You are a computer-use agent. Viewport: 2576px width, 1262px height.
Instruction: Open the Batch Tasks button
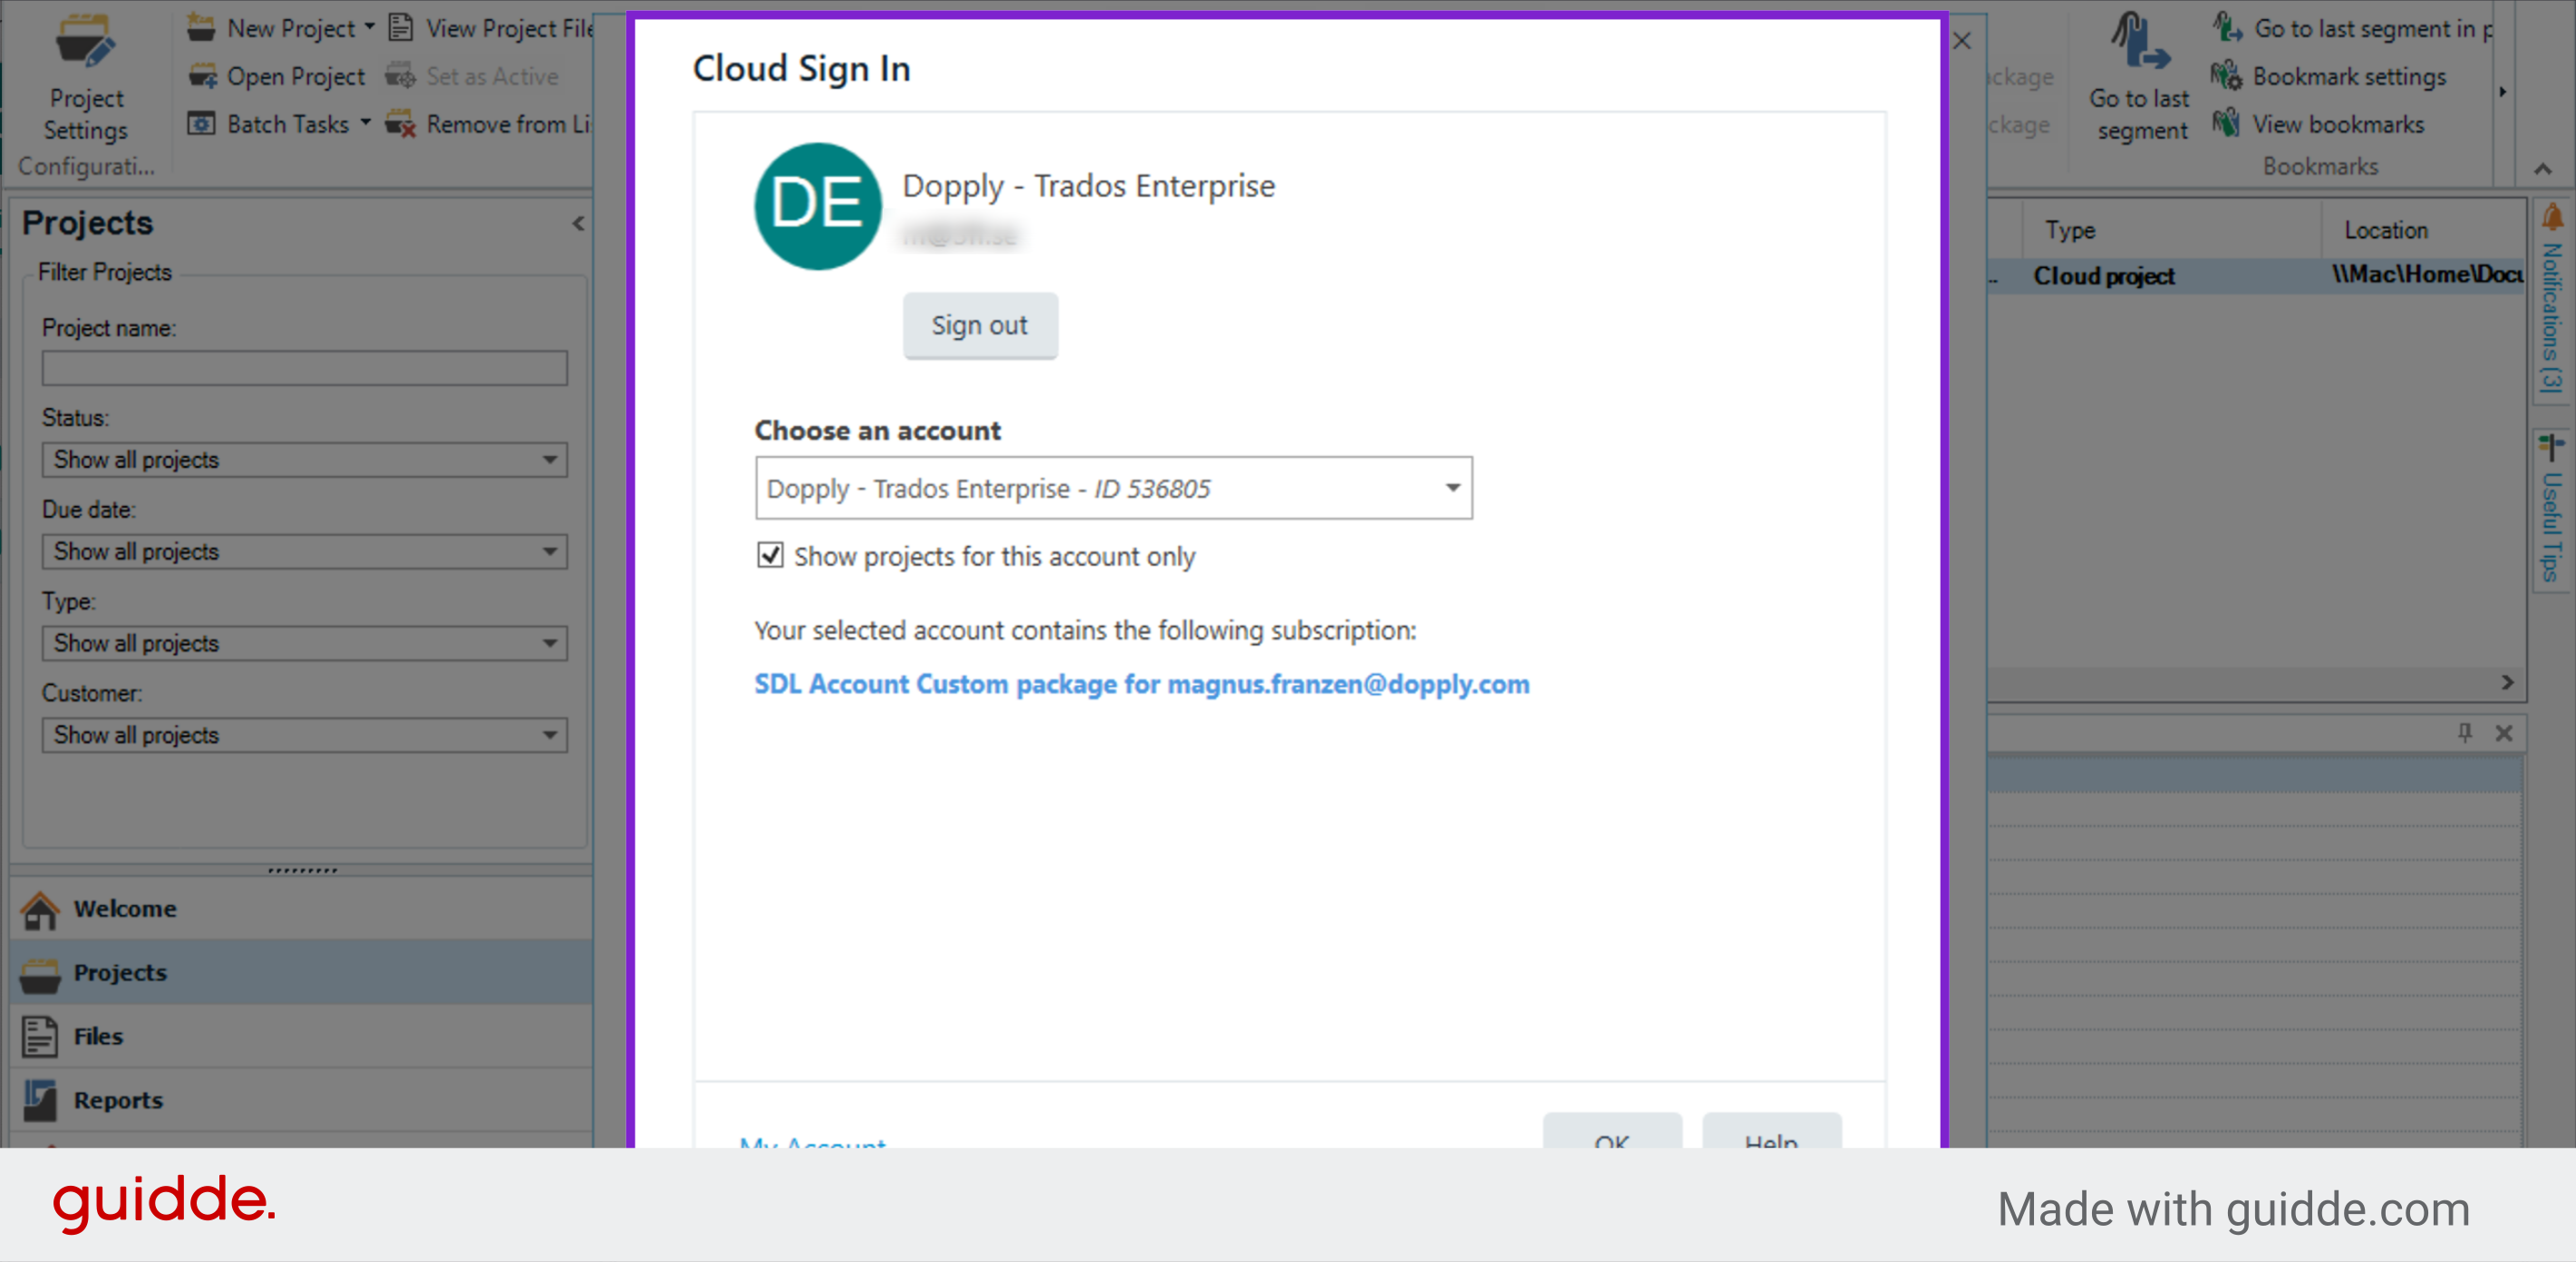269,124
